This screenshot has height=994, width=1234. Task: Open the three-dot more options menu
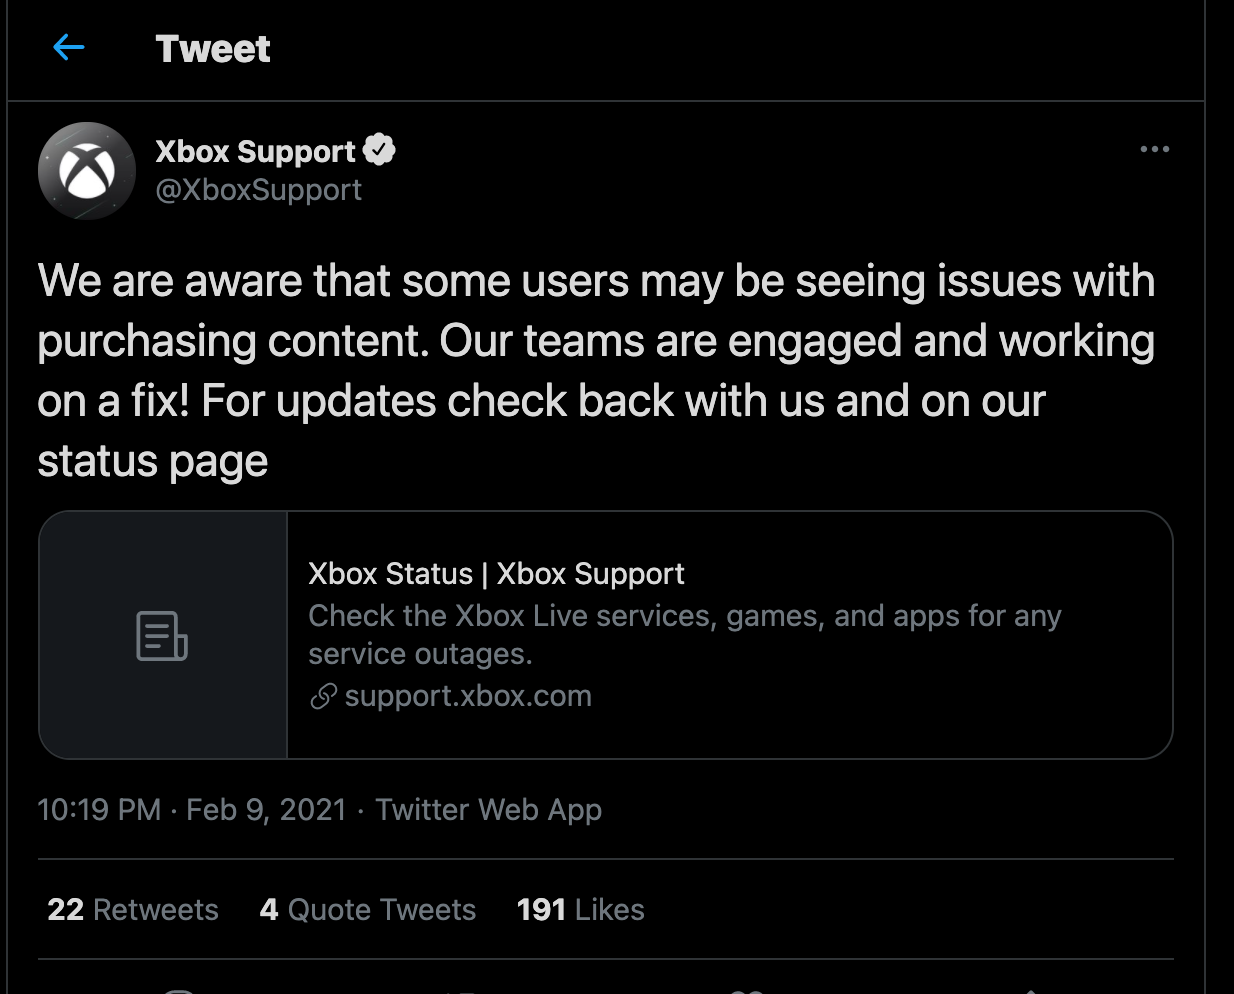coord(1154,149)
